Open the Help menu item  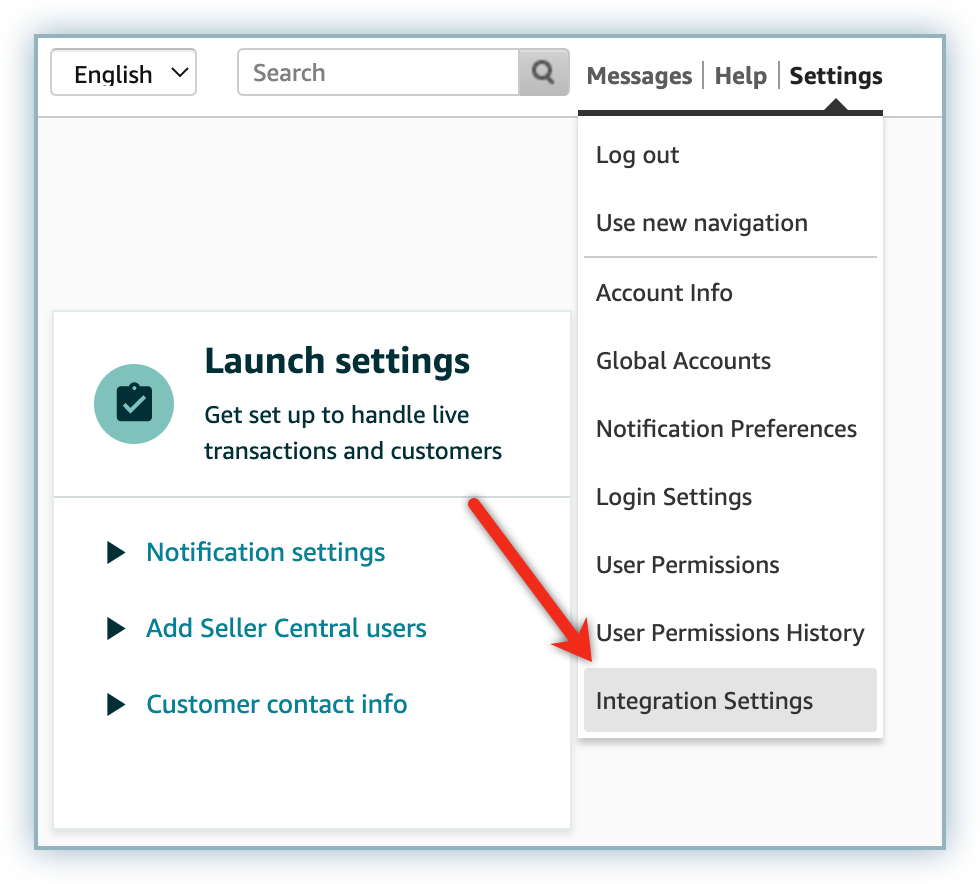pyautogui.click(x=741, y=76)
